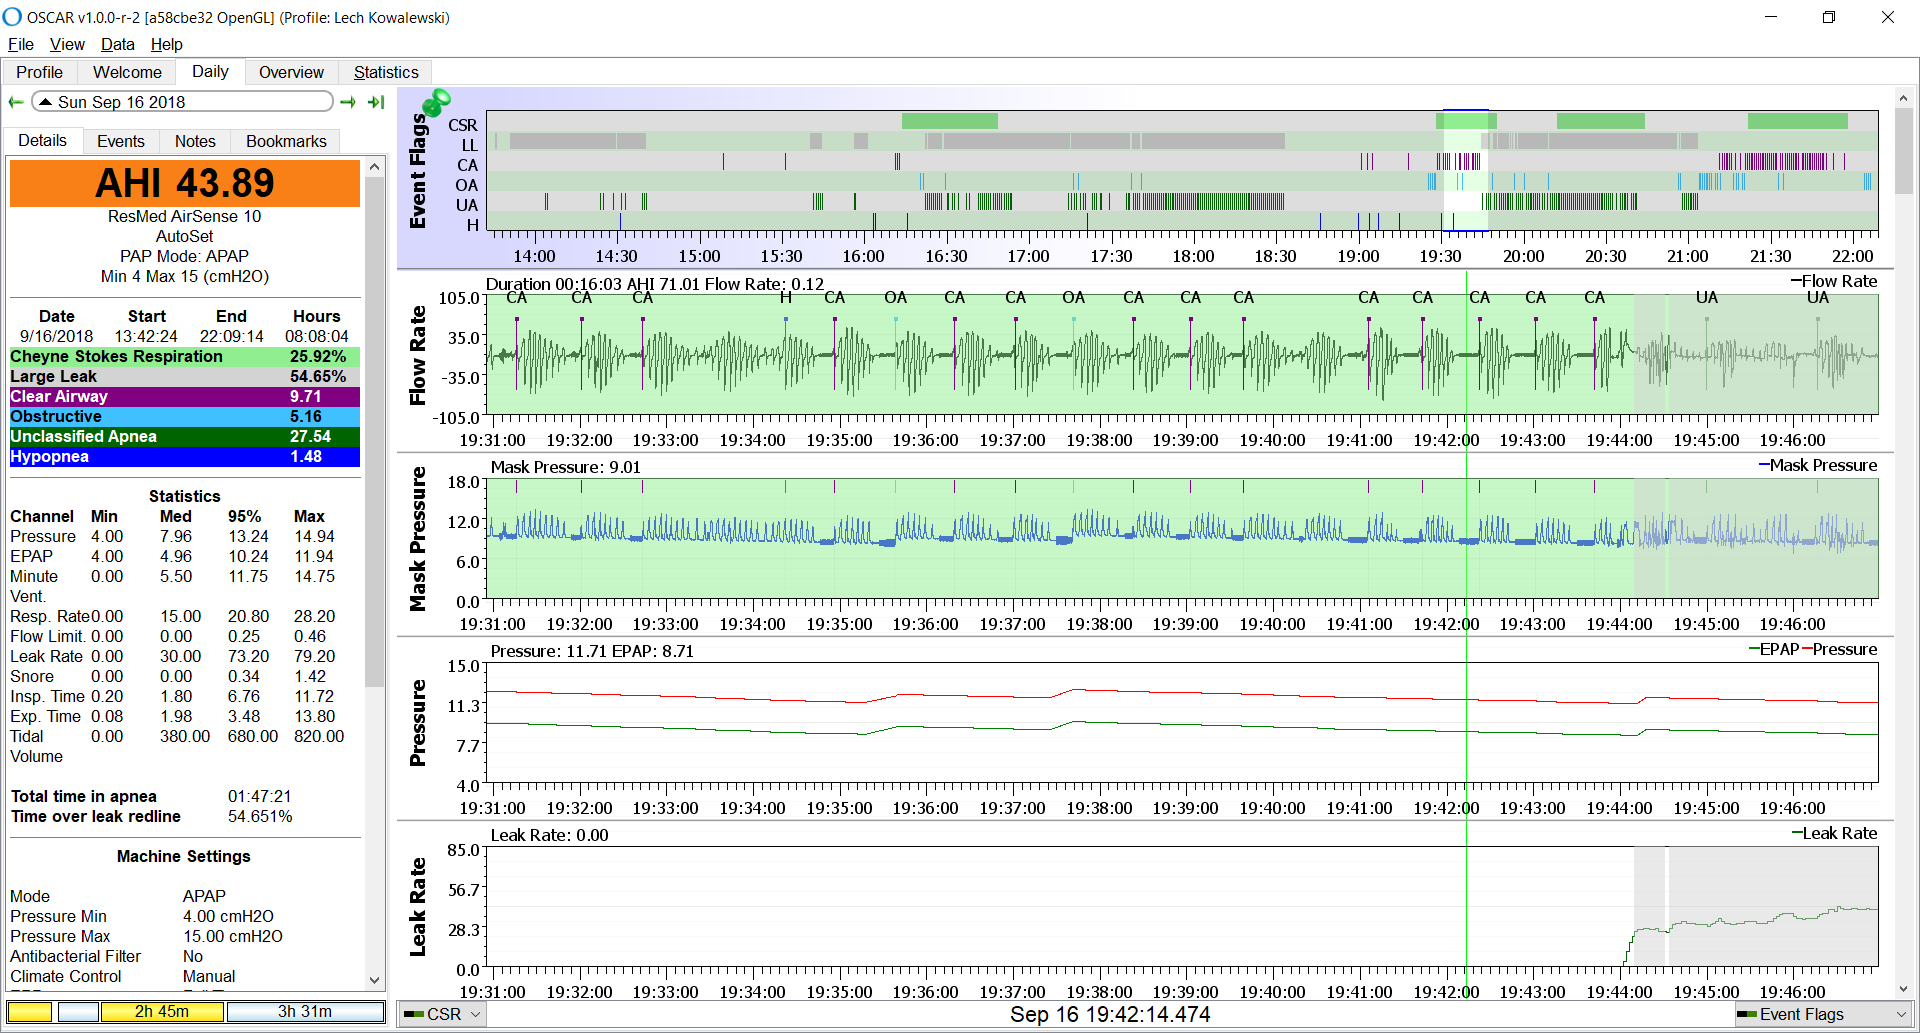1920x1033 pixels.
Task: Open the View menu
Action: 67,44
